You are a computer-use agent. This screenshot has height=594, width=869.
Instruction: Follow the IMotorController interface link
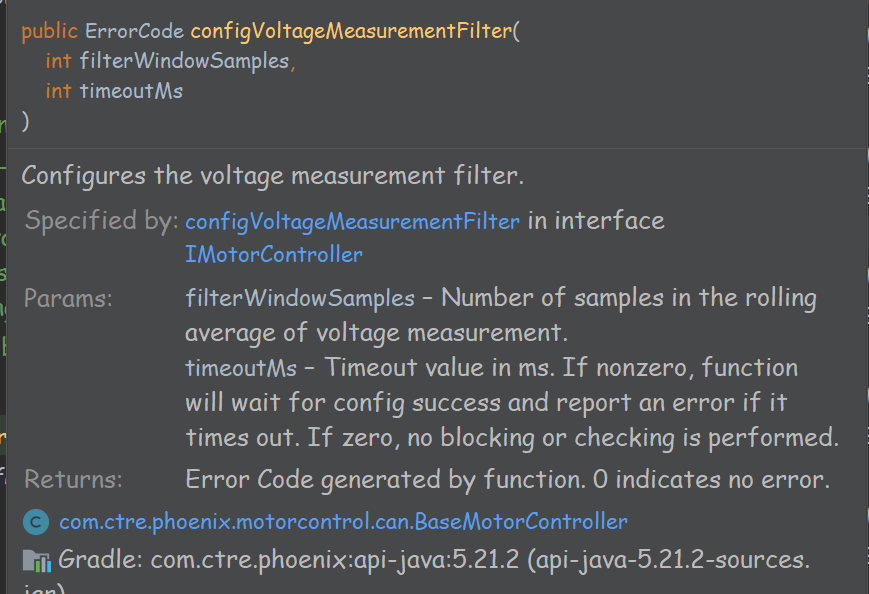pyautogui.click(x=274, y=254)
